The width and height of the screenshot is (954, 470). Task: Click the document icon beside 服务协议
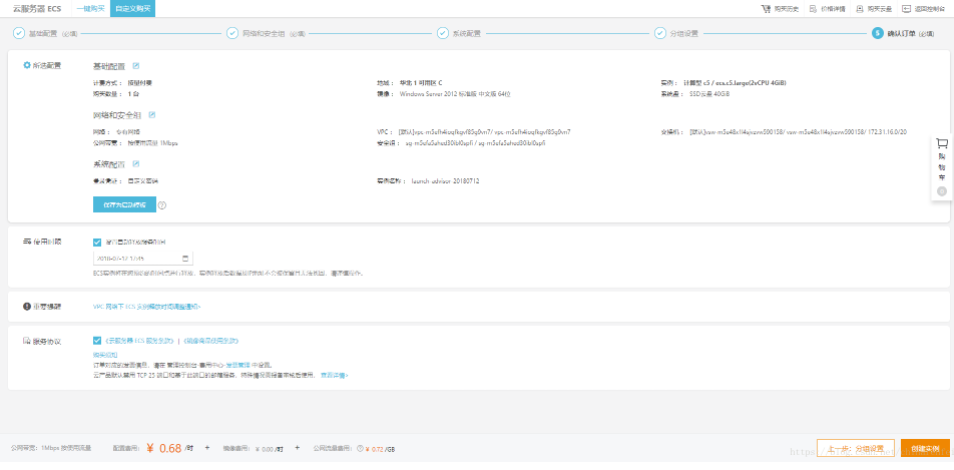(27, 341)
